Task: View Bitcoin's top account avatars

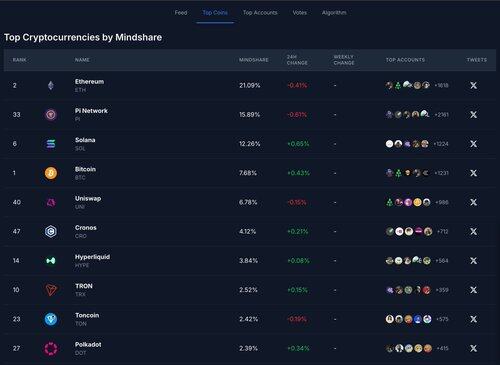Action: [x=407, y=173]
